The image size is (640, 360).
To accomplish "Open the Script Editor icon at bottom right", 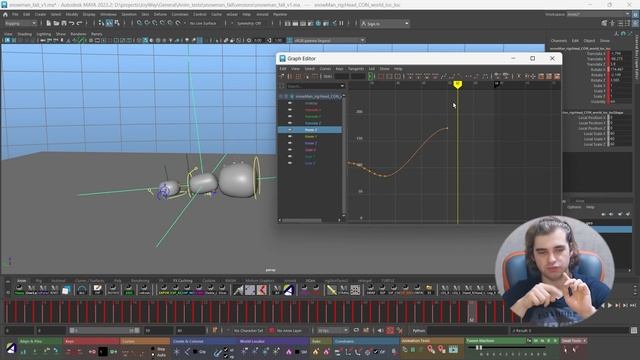I will click(634, 330).
